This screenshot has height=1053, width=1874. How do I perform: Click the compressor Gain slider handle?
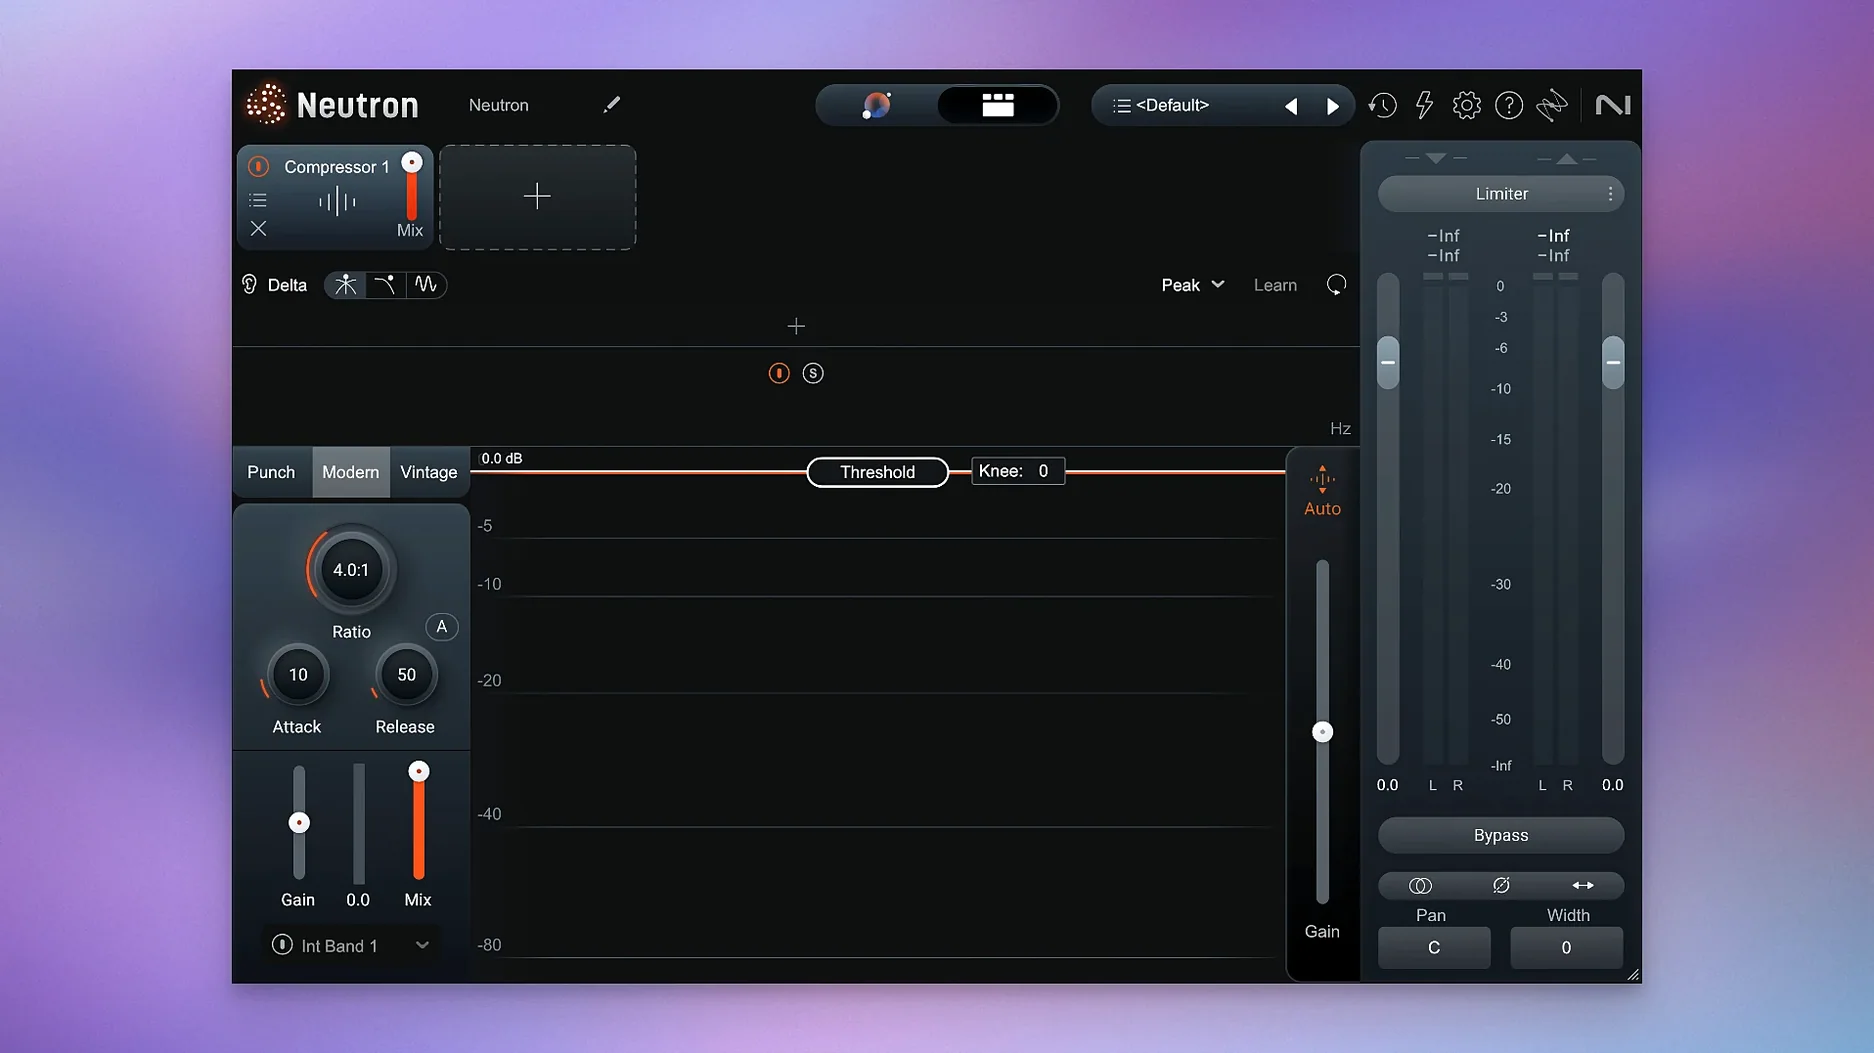[299, 822]
